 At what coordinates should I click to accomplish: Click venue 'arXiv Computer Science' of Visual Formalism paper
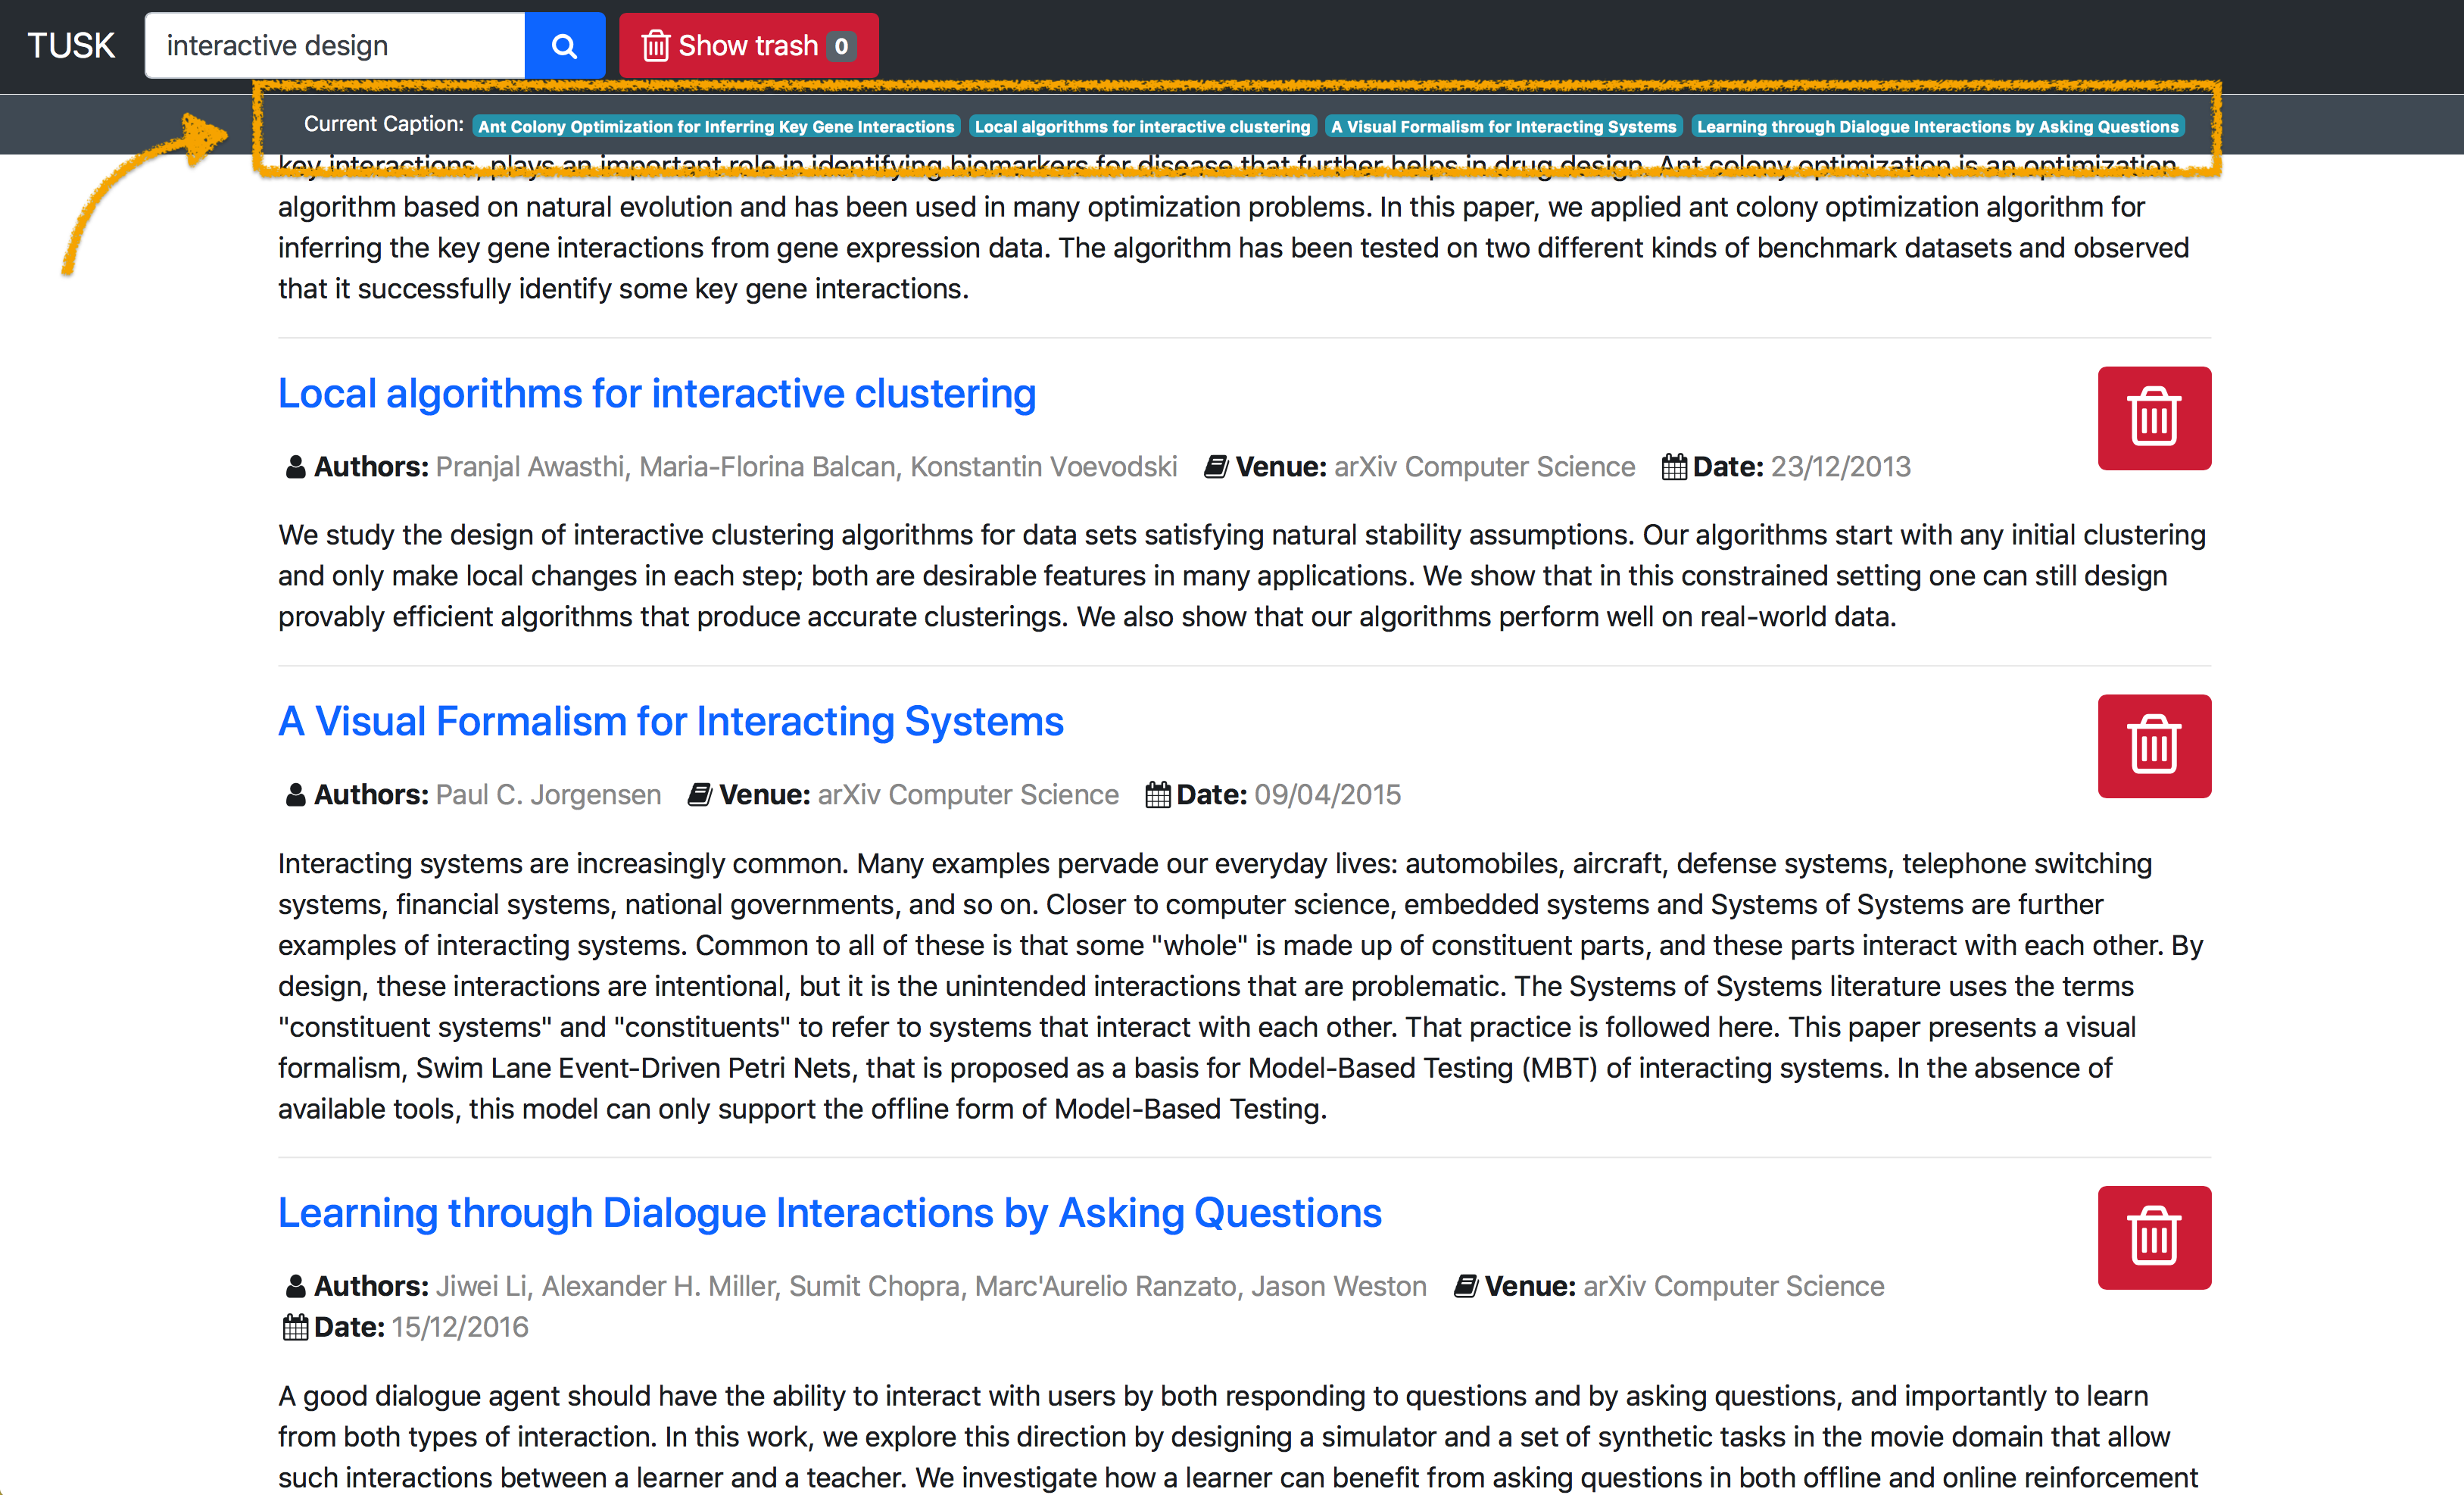[x=968, y=795]
